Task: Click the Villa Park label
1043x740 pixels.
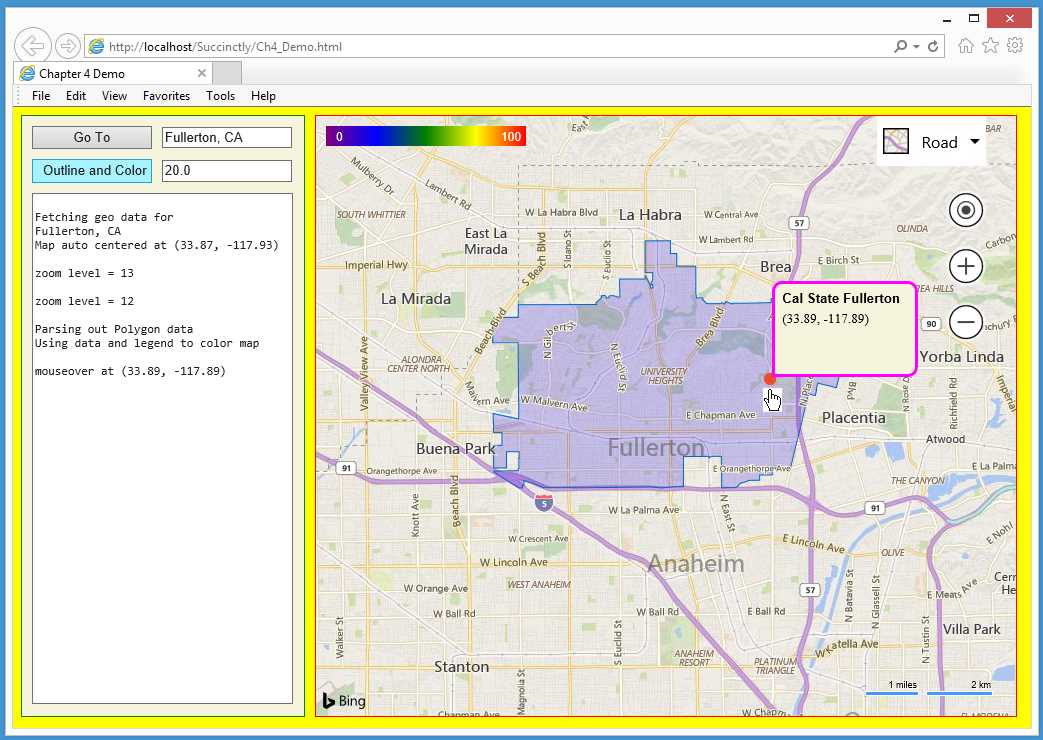Action: [x=971, y=629]
